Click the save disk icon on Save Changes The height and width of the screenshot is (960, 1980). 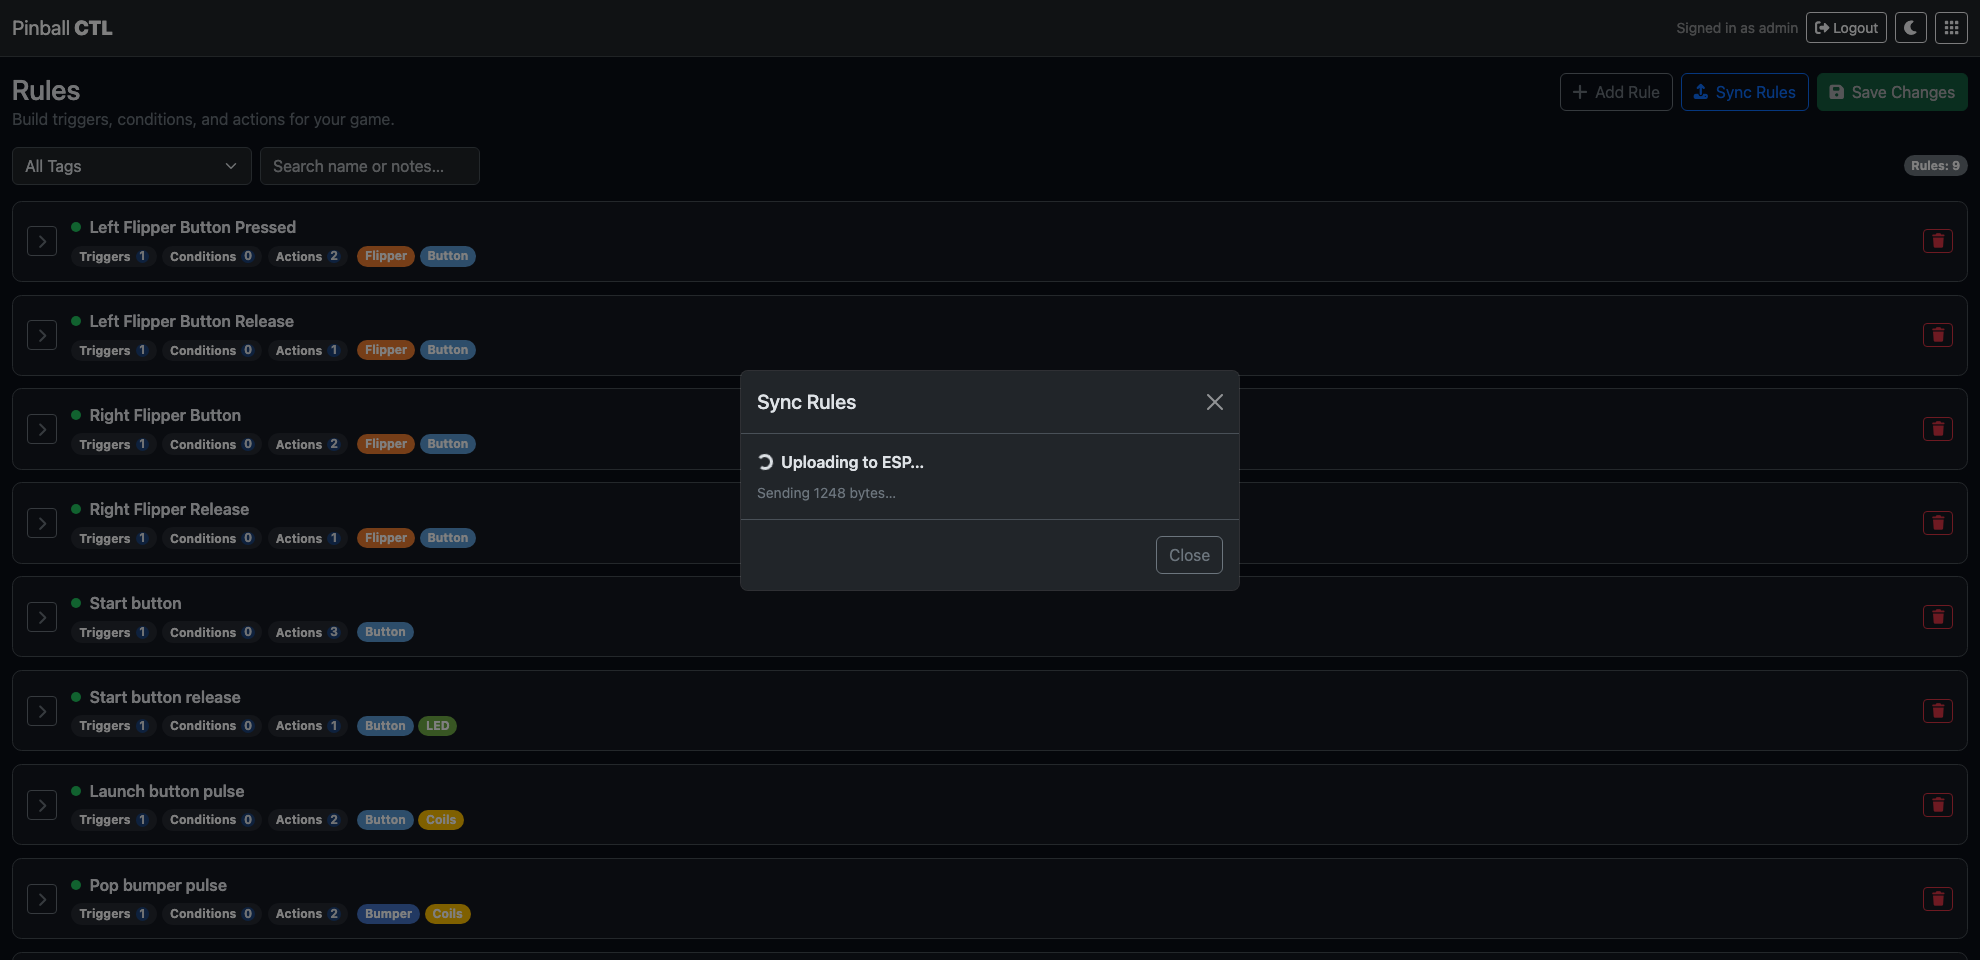[1837, 91]
